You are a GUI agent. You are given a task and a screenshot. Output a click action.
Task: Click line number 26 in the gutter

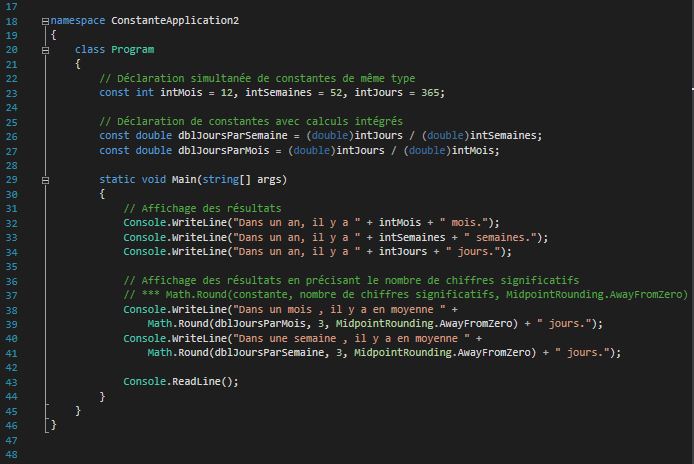point(12,136)
